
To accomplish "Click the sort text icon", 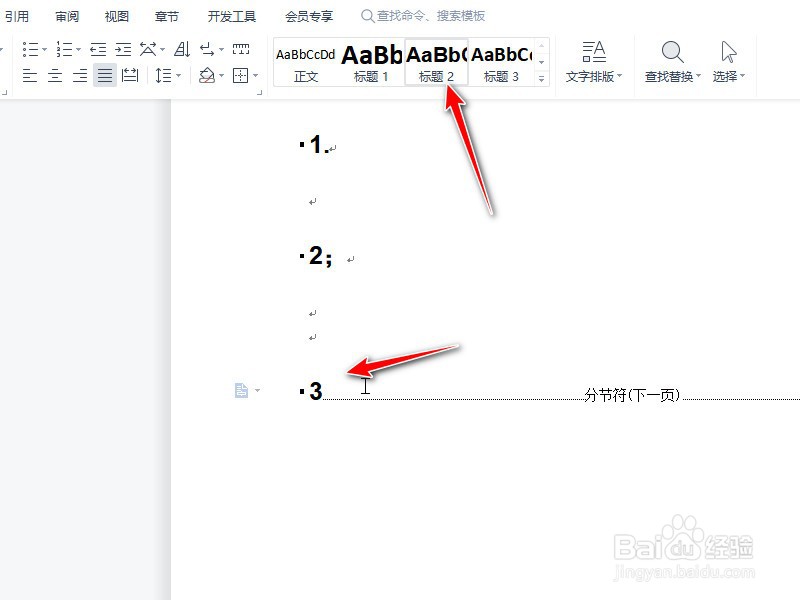I will point(182,49).
